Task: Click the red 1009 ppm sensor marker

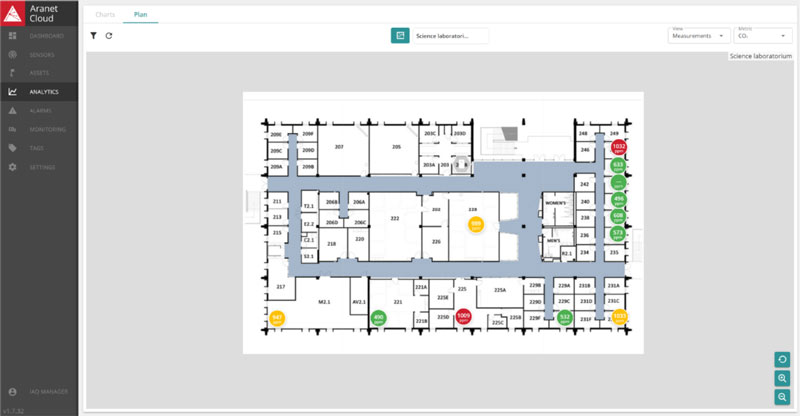Action: point(463,316)
